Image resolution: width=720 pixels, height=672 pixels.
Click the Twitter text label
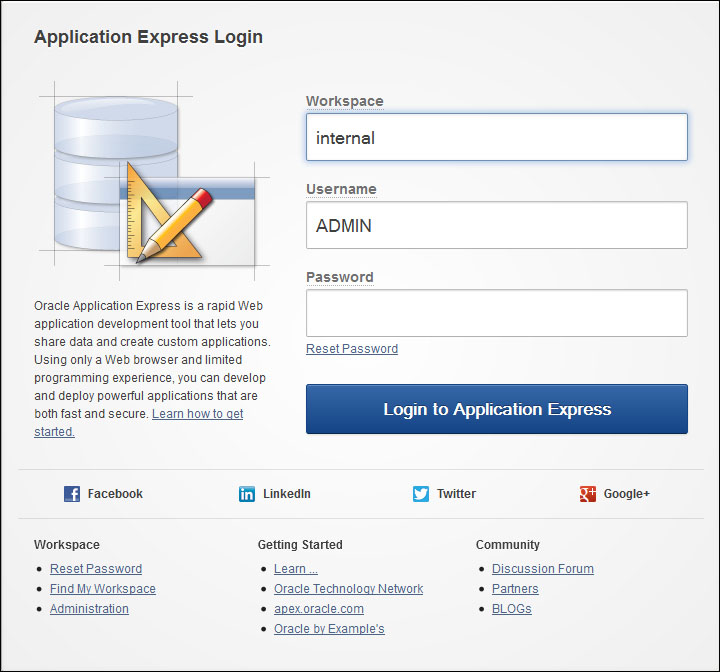tap(456, 494)
